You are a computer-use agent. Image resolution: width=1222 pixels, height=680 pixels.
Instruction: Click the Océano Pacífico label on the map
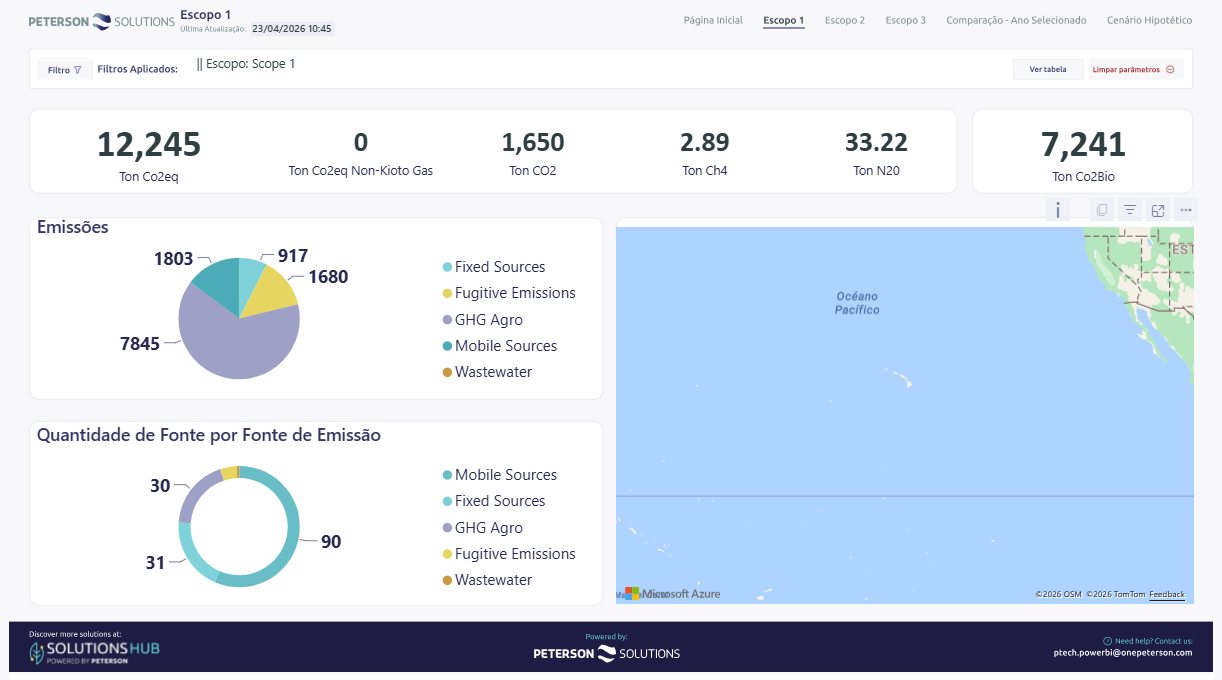(x=857, y=303)
